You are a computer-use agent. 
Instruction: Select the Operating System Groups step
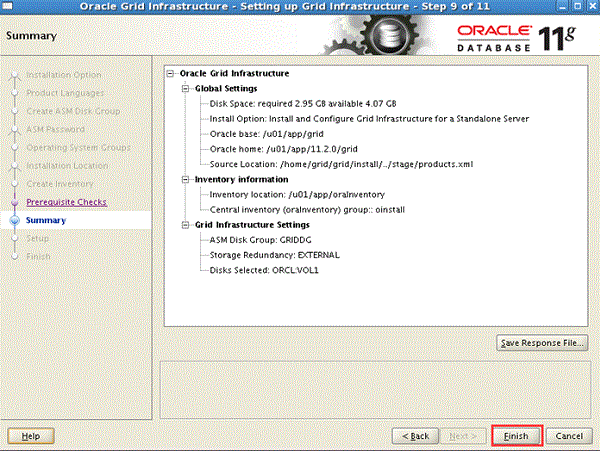pos(78,148)
